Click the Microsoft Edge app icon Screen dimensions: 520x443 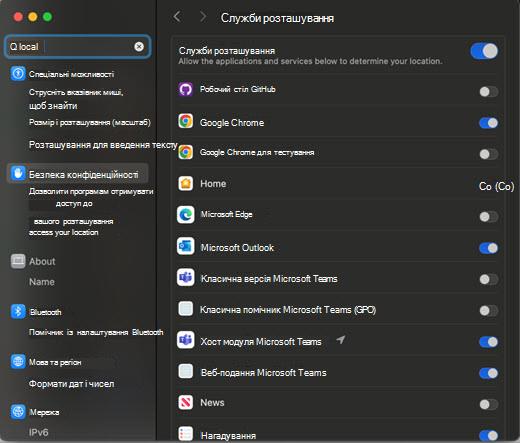[x=186, y=215]
